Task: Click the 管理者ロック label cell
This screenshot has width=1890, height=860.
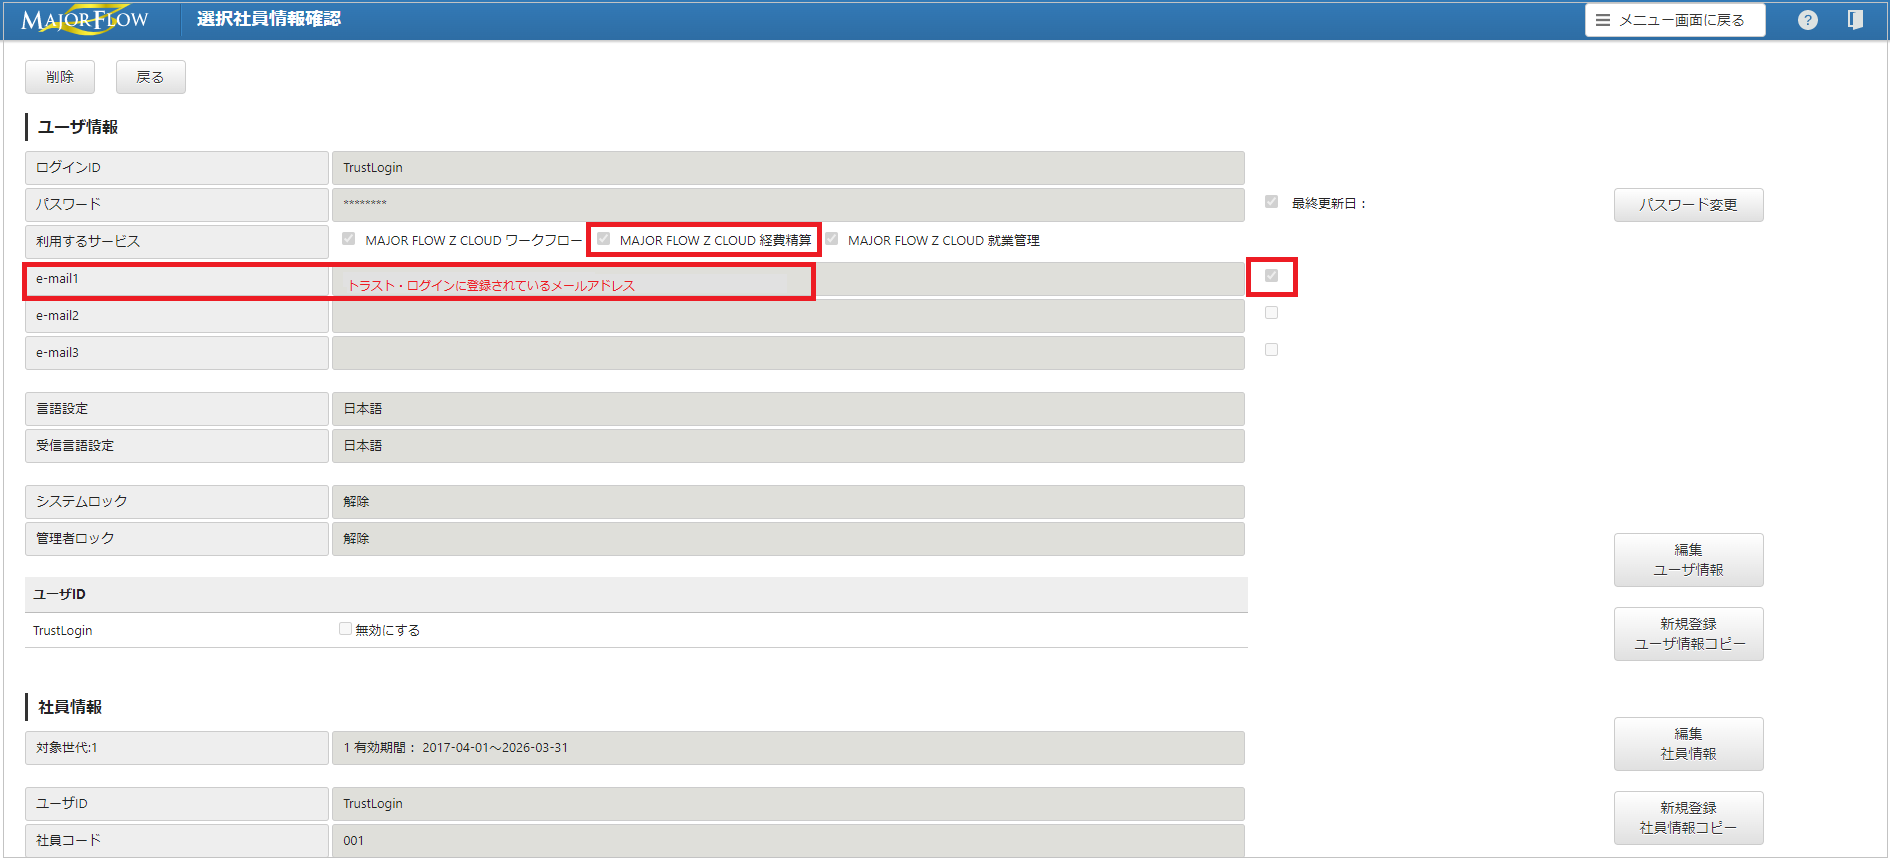Action: (x=177, y=539)
